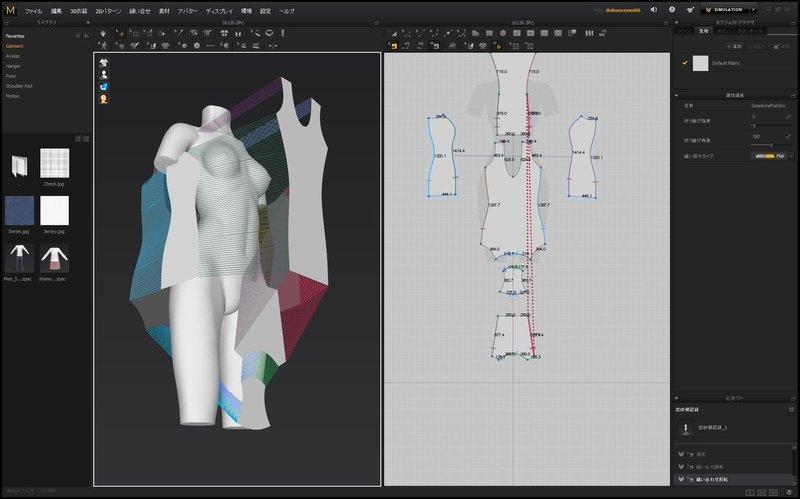Select the circle pattern tool in 2D toolbar
This screenshot has width=800, height=499.
(503, 33)
